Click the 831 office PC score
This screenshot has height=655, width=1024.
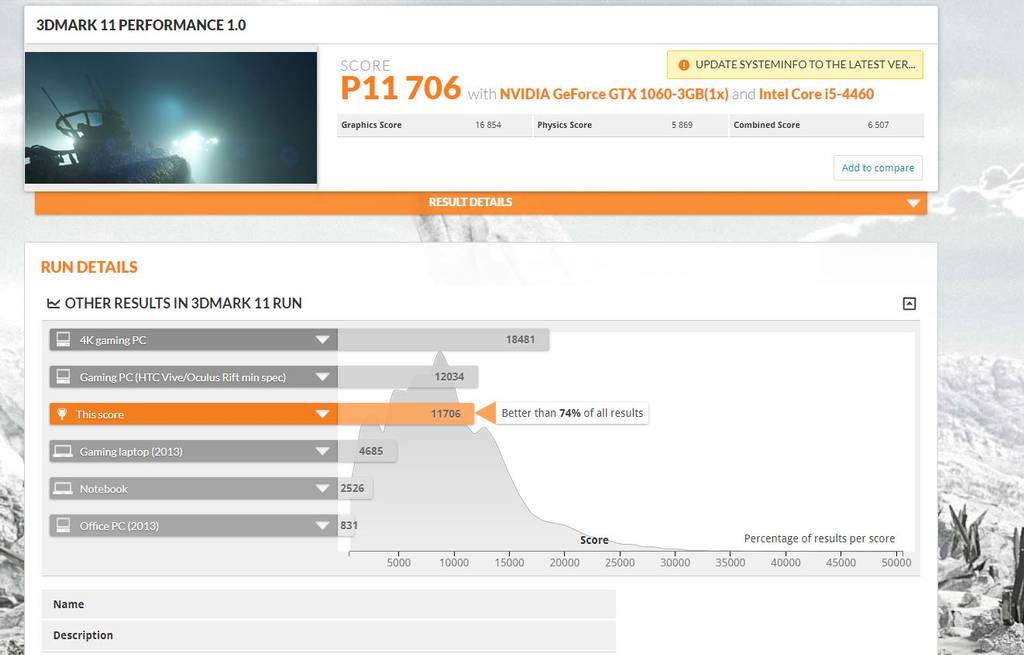349,526
